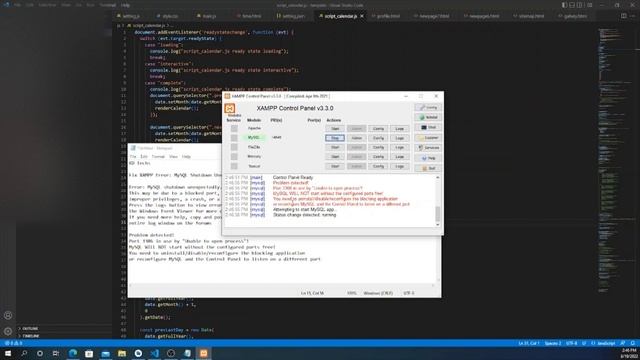Image resolution: width=640 pixels, height=360 pixels.
Task: Switch to Notepad icon on taskbar
Action: [187, 353]
